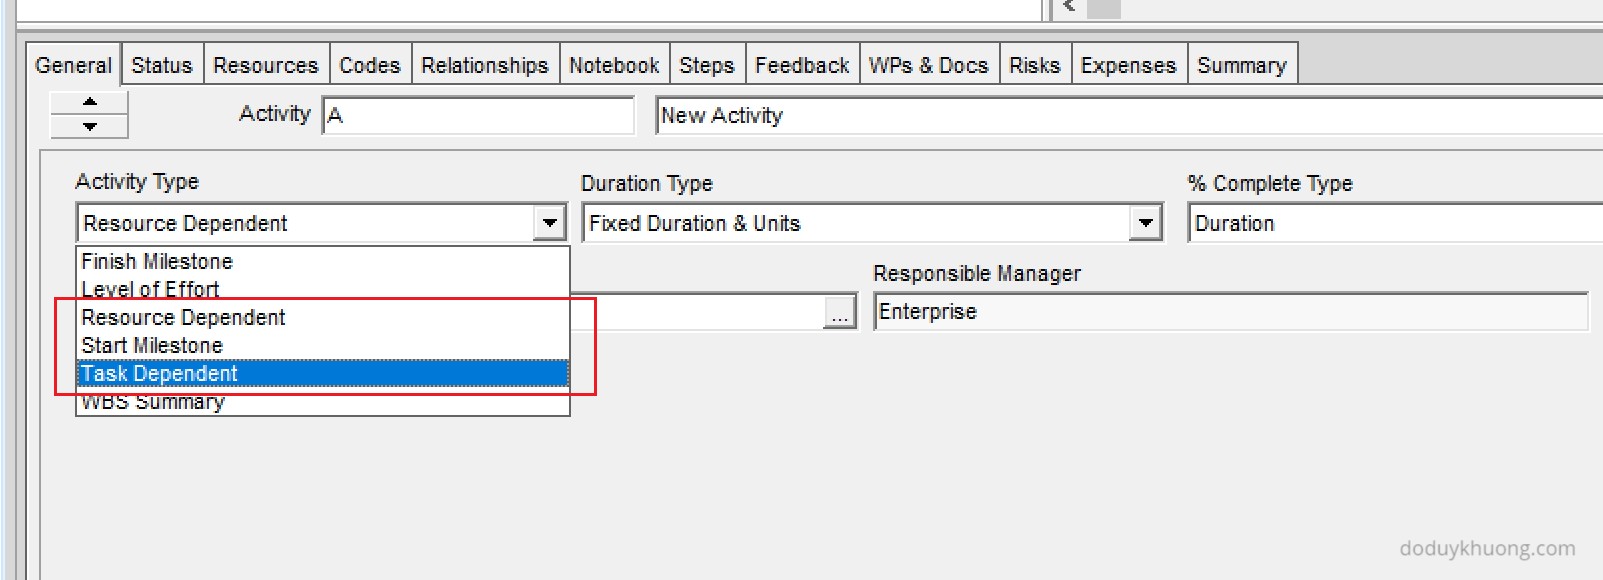Screen dimensions: 1603x580
Task: Expand the Duration Type dropdown arrow
Action: click(x=1146, y=223)
